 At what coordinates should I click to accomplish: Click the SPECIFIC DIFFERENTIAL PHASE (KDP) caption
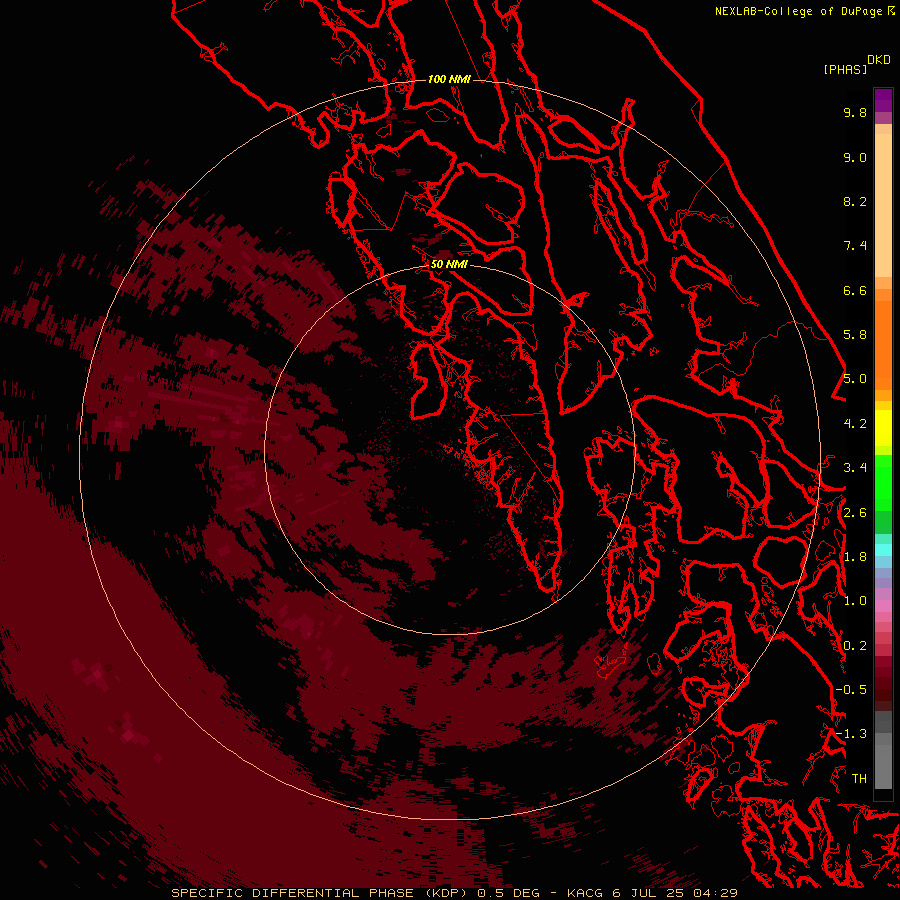point(319,893)
